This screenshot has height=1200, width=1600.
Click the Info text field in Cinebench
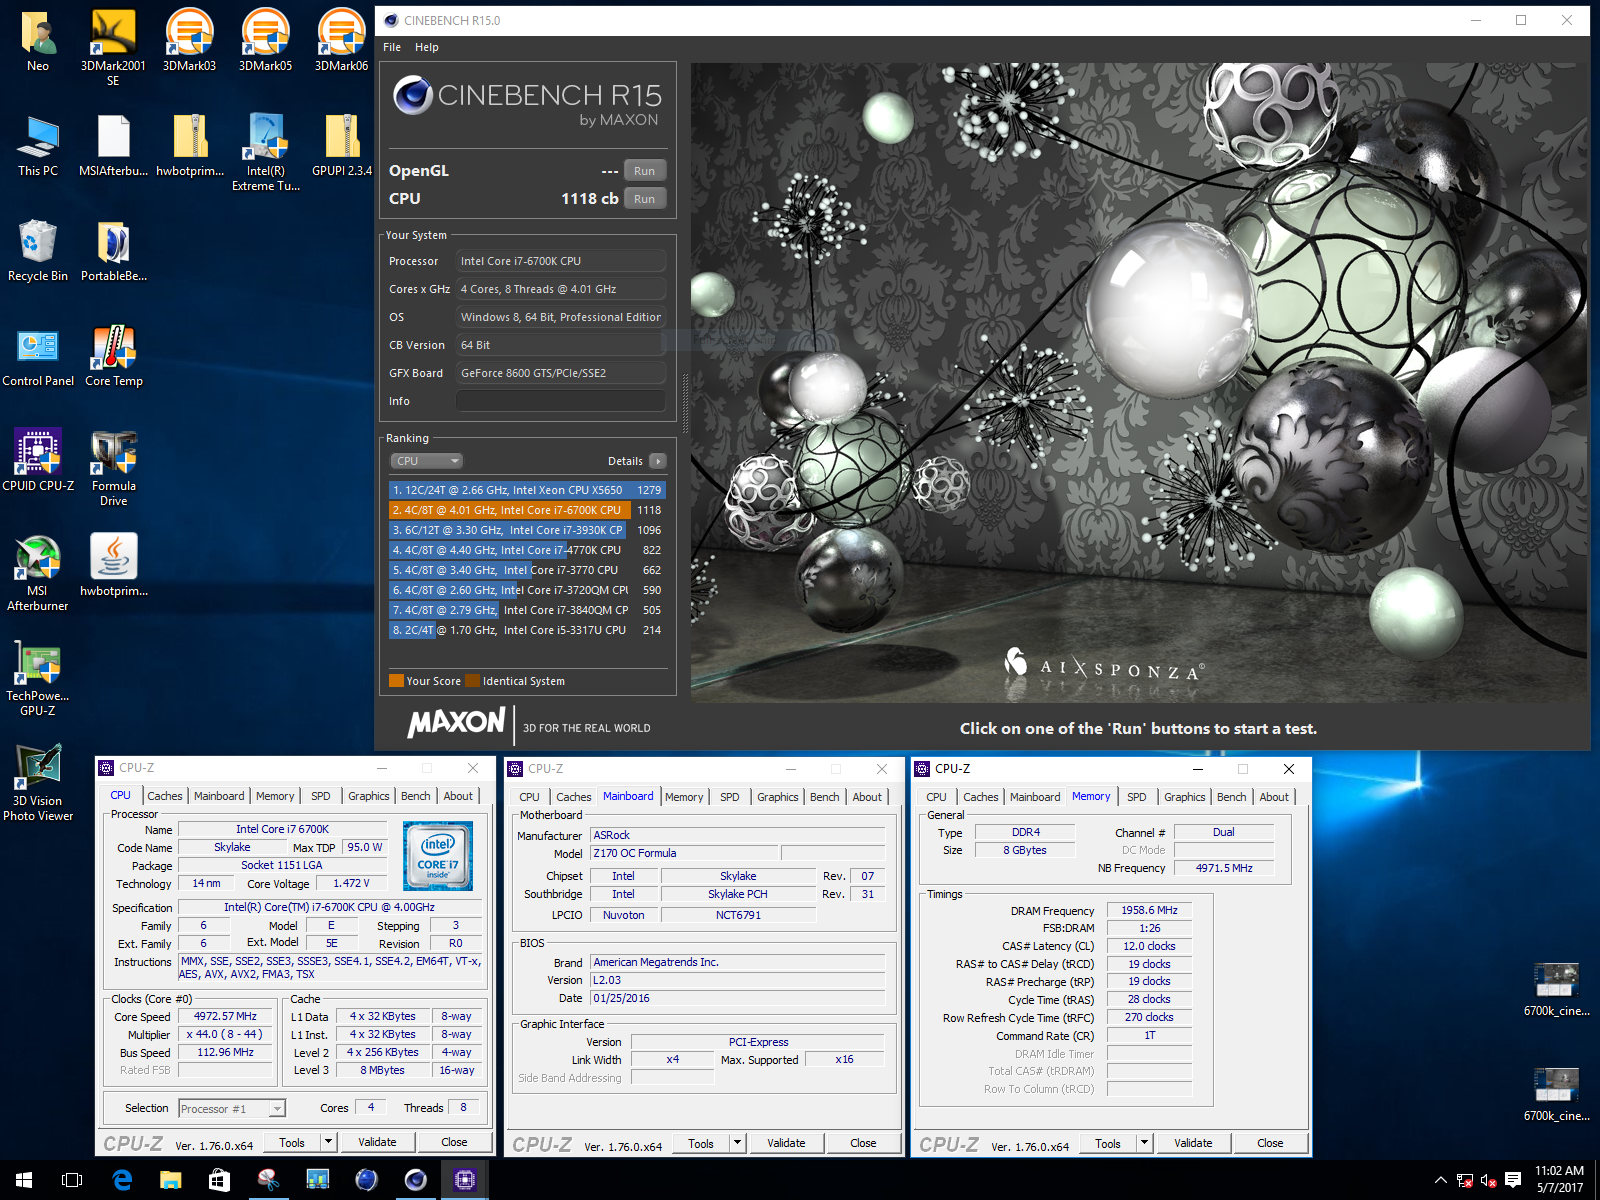coord(560,401)
